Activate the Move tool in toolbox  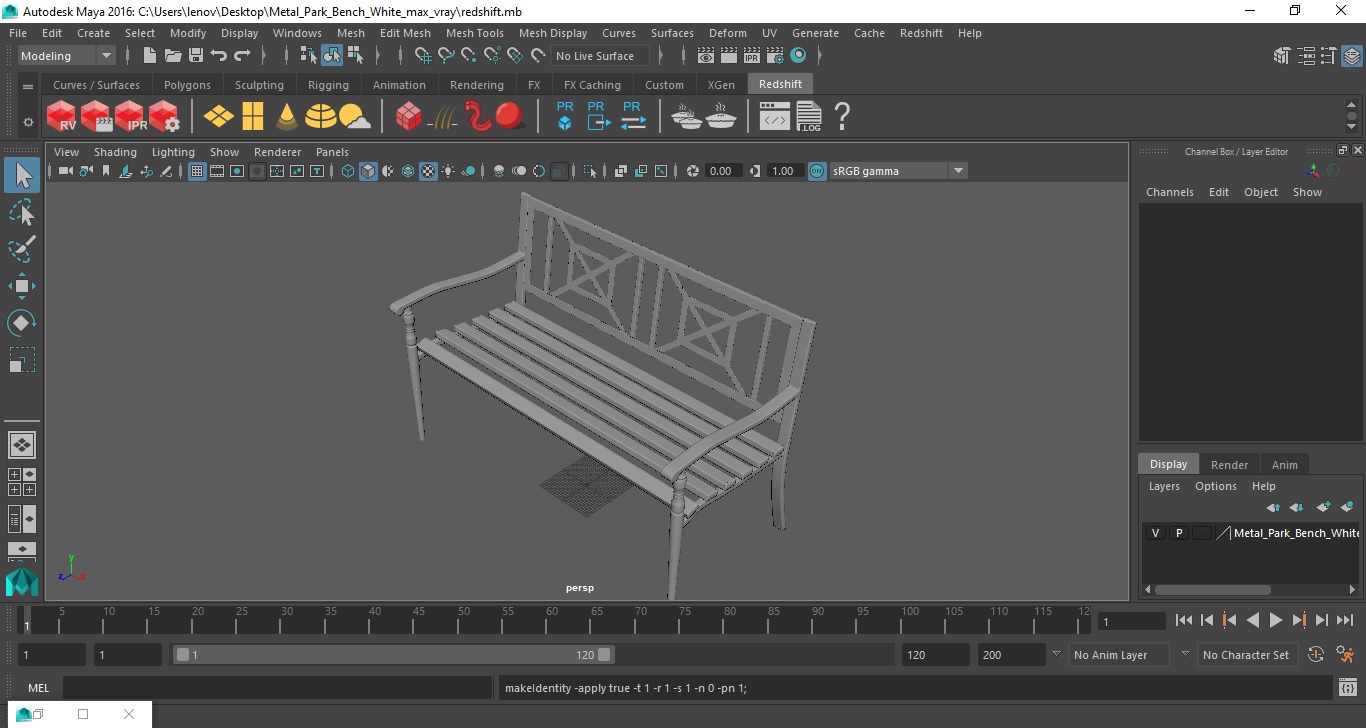(x=22, y=286)
